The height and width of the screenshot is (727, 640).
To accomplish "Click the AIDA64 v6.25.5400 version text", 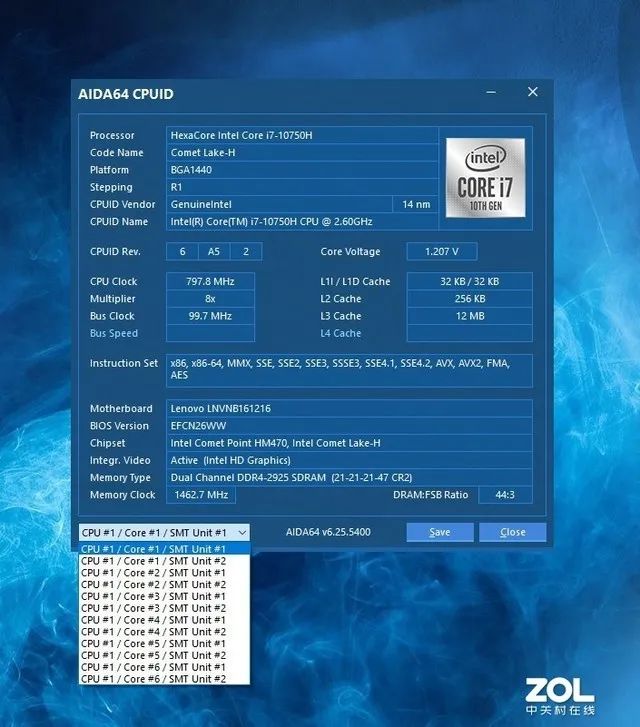I will click(x=328, y=532).
